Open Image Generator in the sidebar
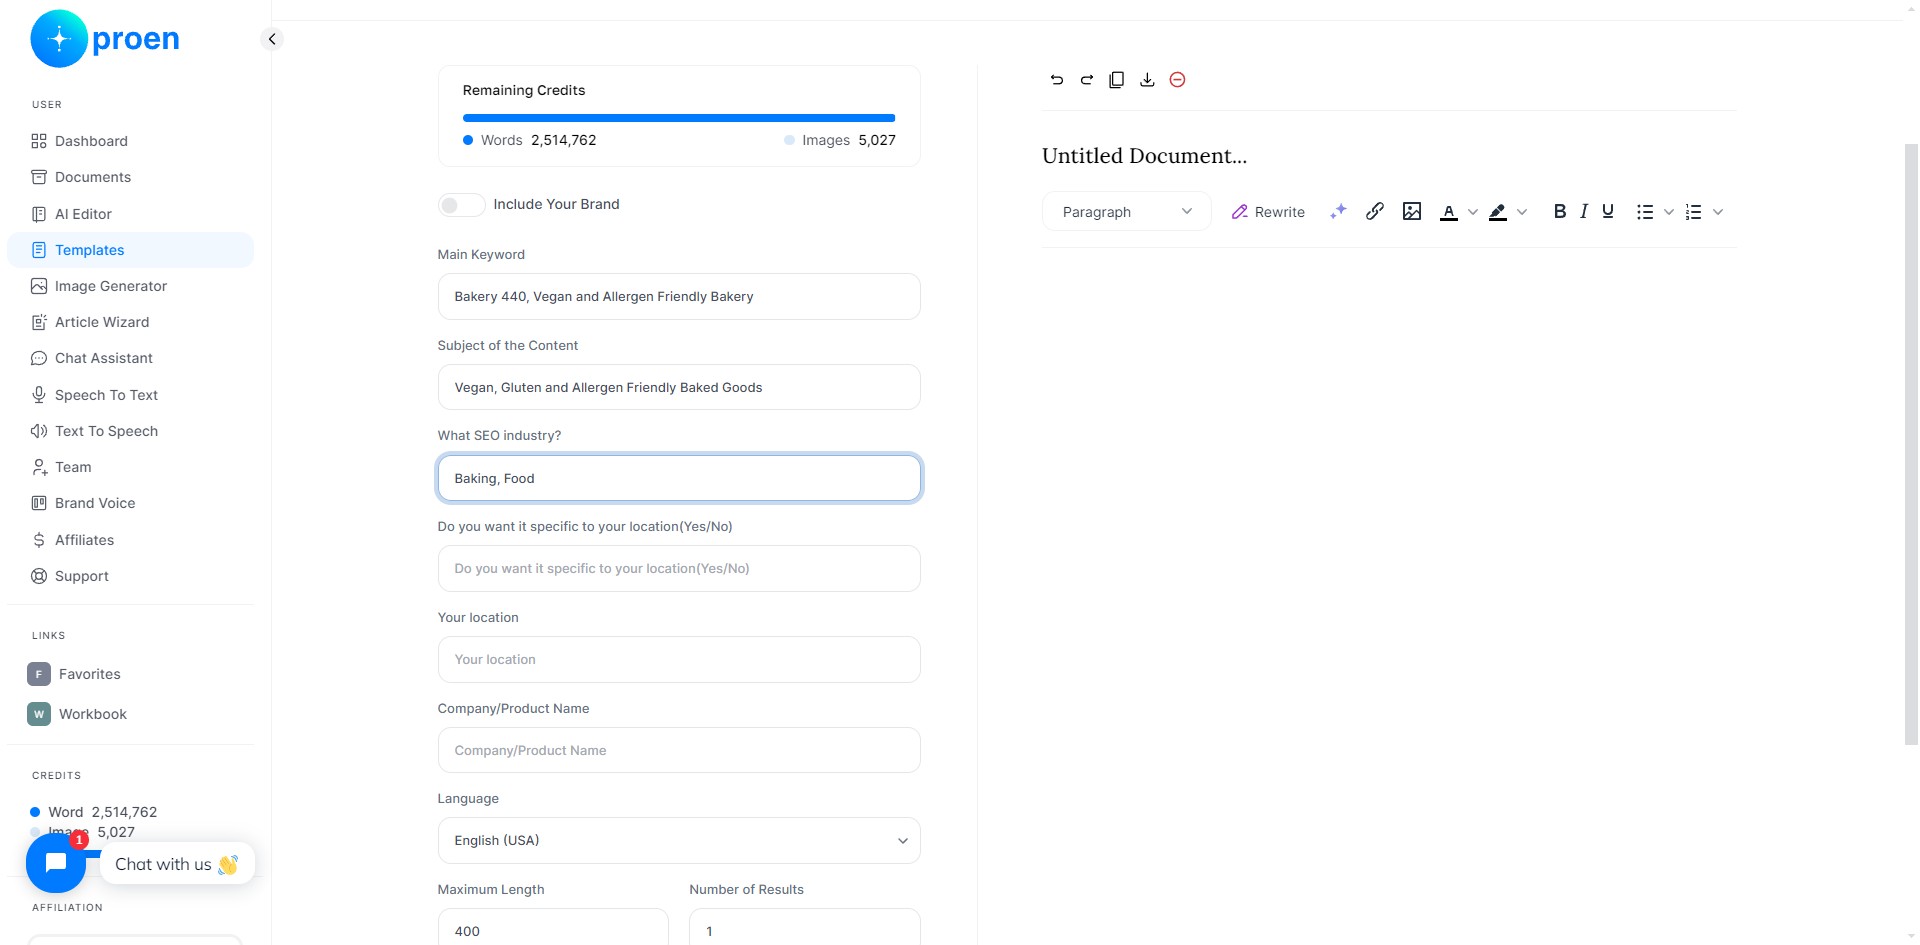1920x945 pixels. pyautogui.click(x=131, y=286)
